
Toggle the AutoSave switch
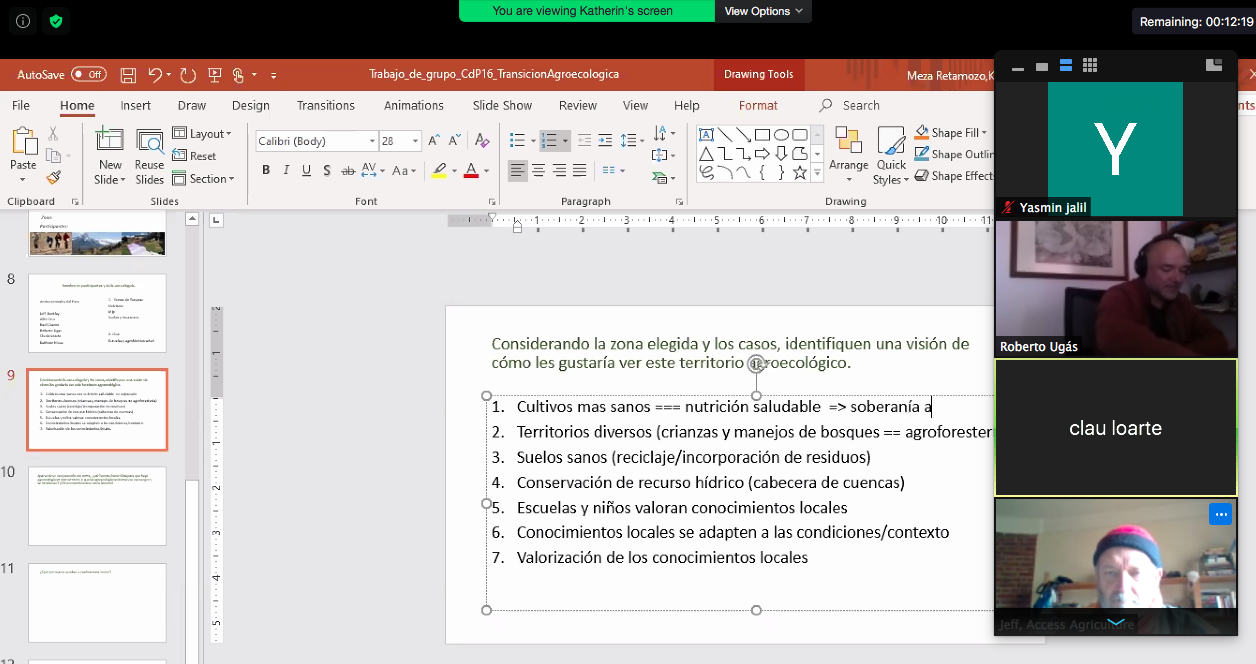click(89, 75)
